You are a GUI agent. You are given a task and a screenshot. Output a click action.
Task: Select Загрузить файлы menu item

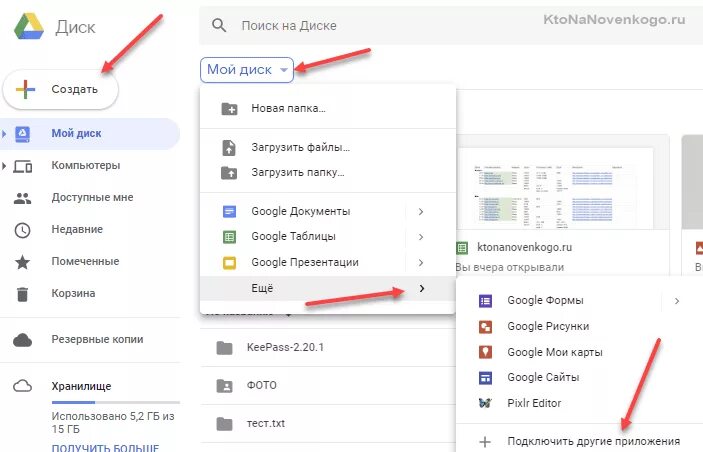[x=328, y=148]
